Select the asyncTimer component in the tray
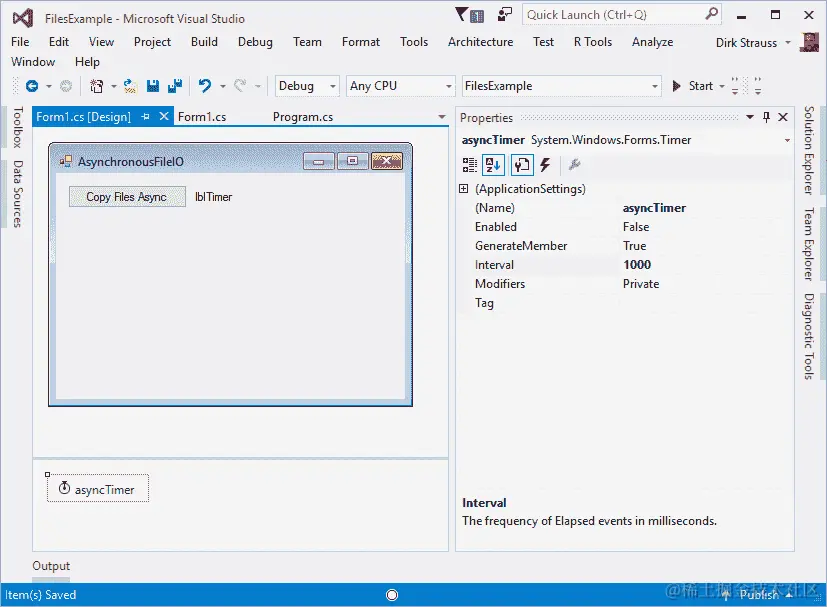Screen dimensions: 827x607 pos(98,489)
